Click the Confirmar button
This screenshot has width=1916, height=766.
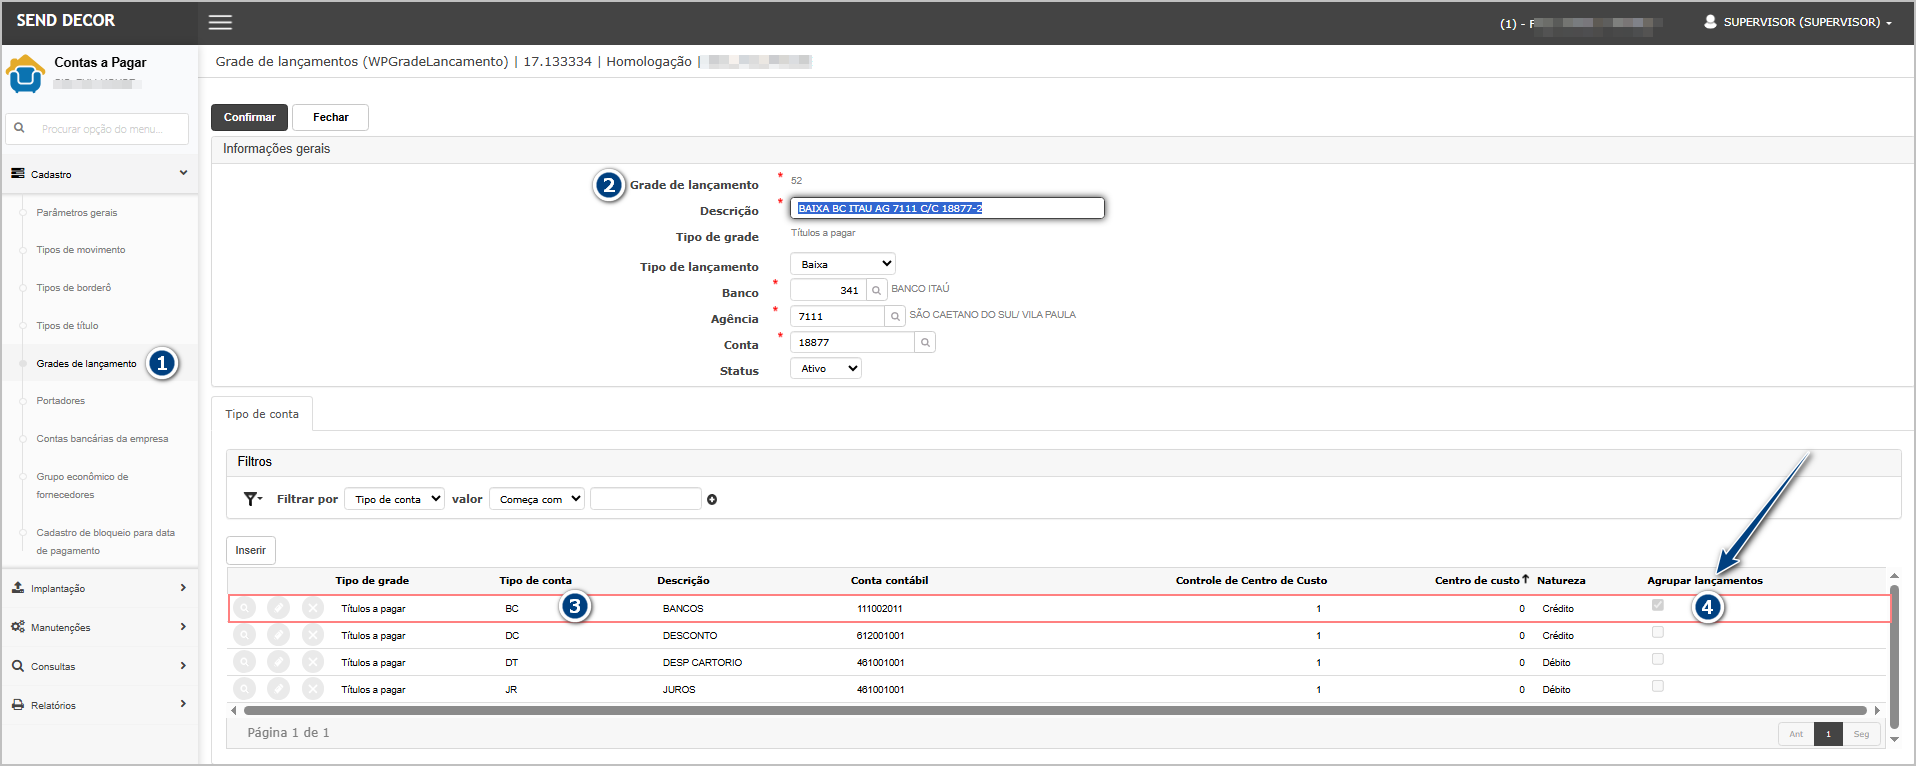pos(249,118)
